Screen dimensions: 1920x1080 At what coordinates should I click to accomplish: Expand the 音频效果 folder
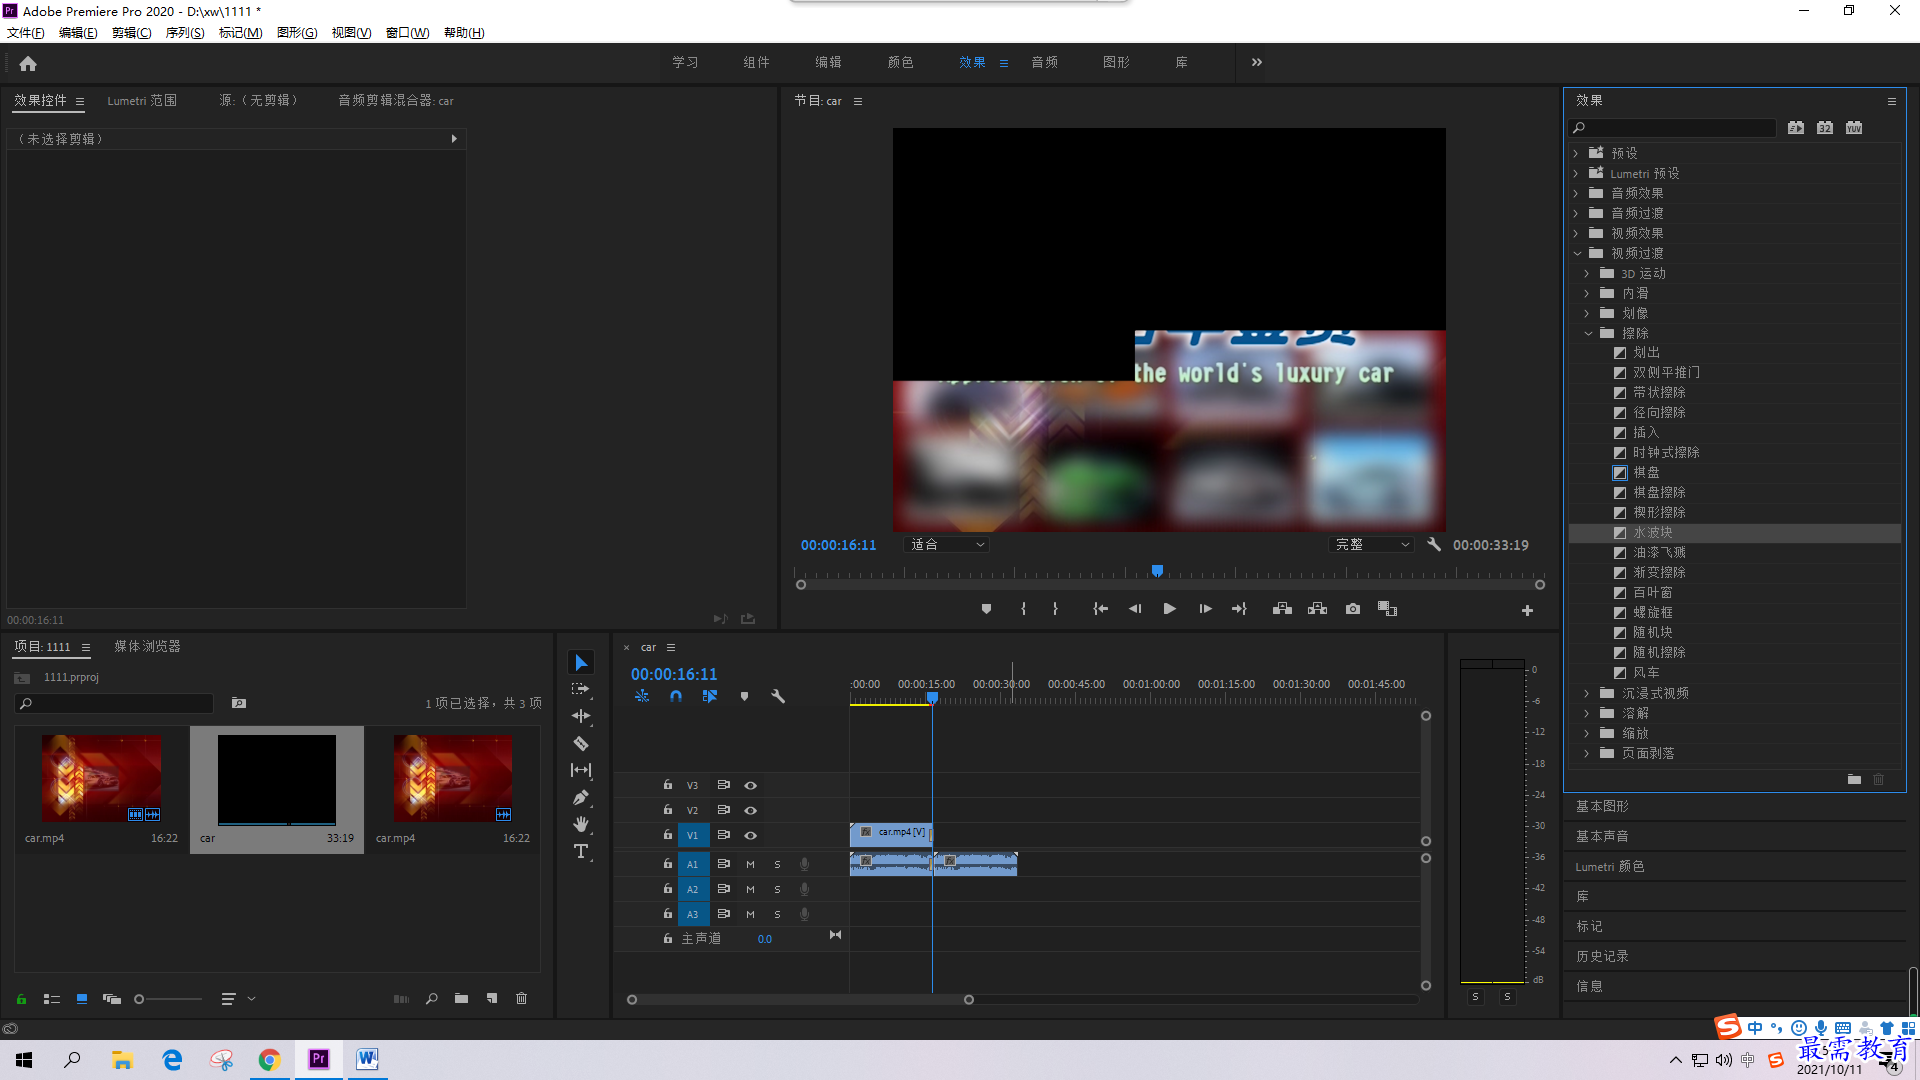(x=1576, y=193)
